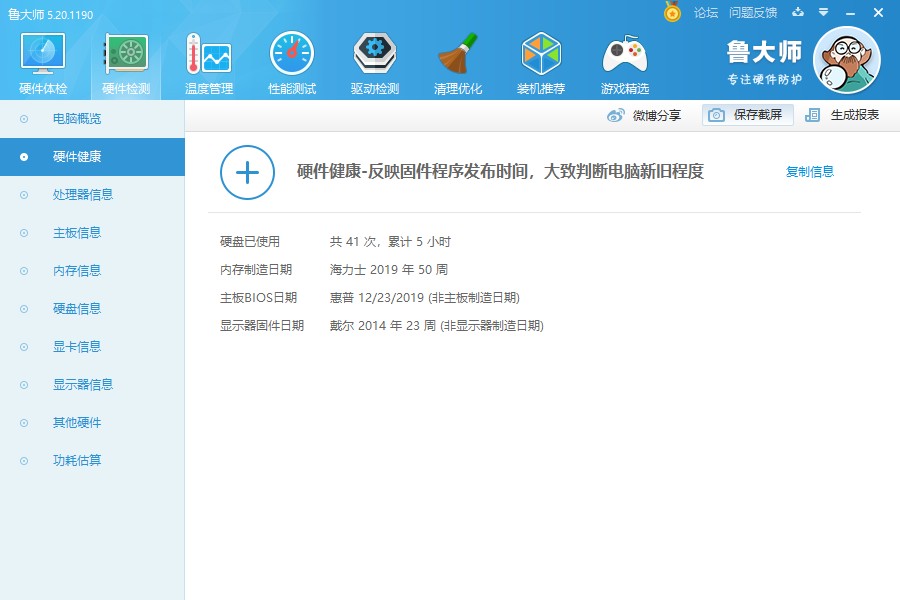Open the title bar dropdown arrow
The image size is (900, 600).
tap(822, 13)
